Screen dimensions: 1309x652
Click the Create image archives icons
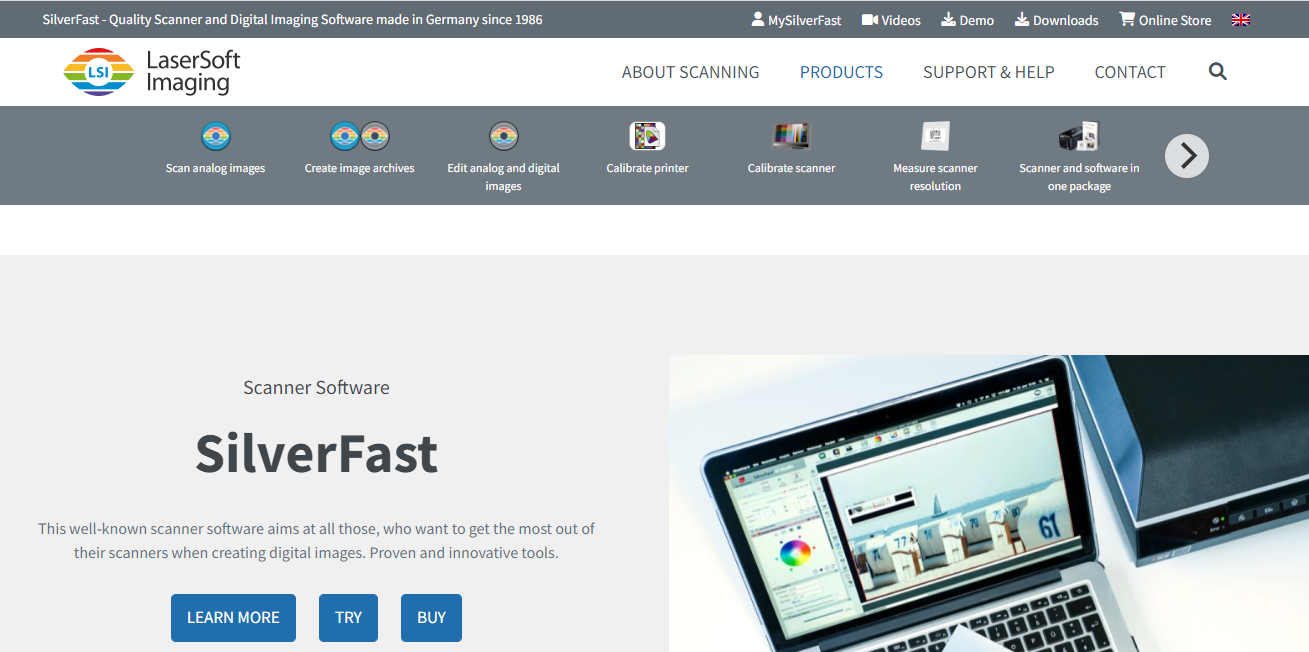[x=360, y=135]
